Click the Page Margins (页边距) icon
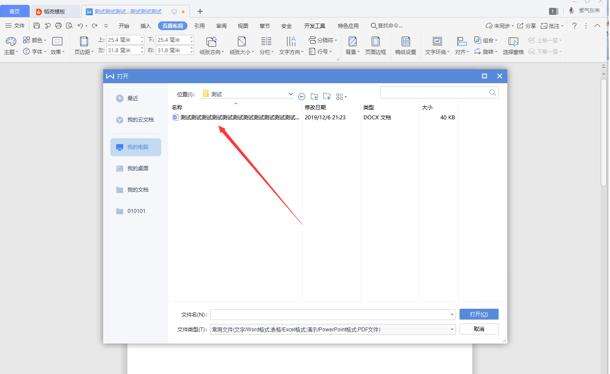Viewport: 610px width, 374px height. [x=84, y=41]
